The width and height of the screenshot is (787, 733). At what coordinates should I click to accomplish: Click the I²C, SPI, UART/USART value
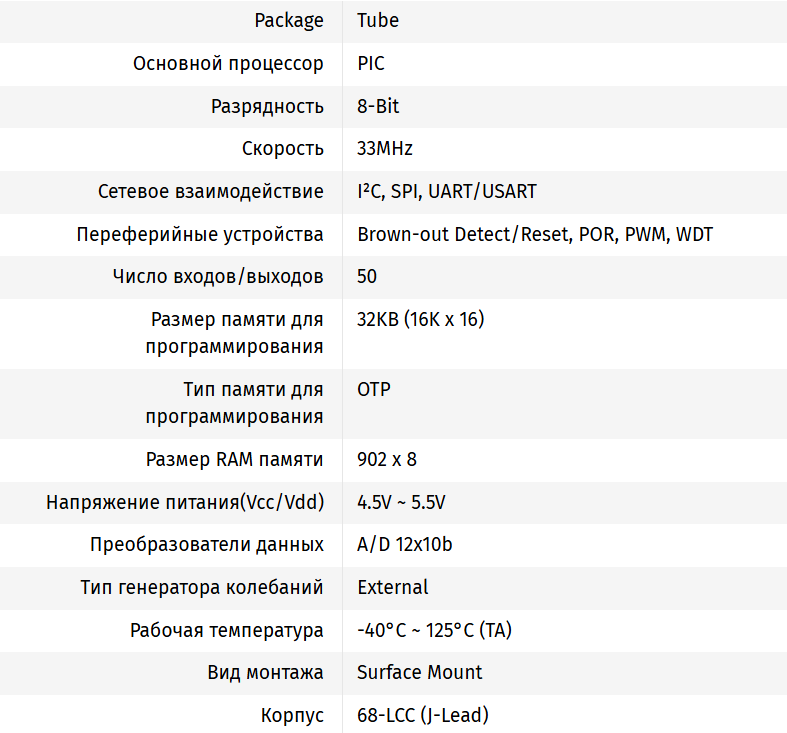(x=447, y=192)
